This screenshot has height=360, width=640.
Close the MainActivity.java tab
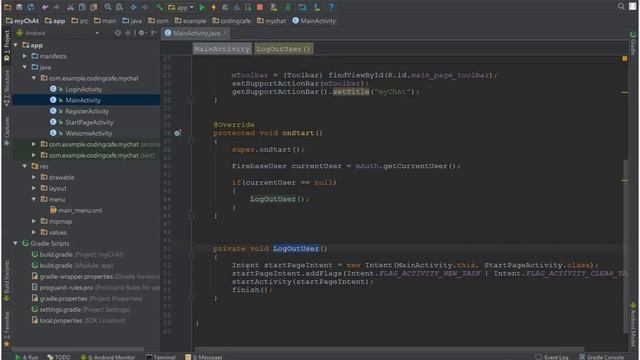(224, 33)
